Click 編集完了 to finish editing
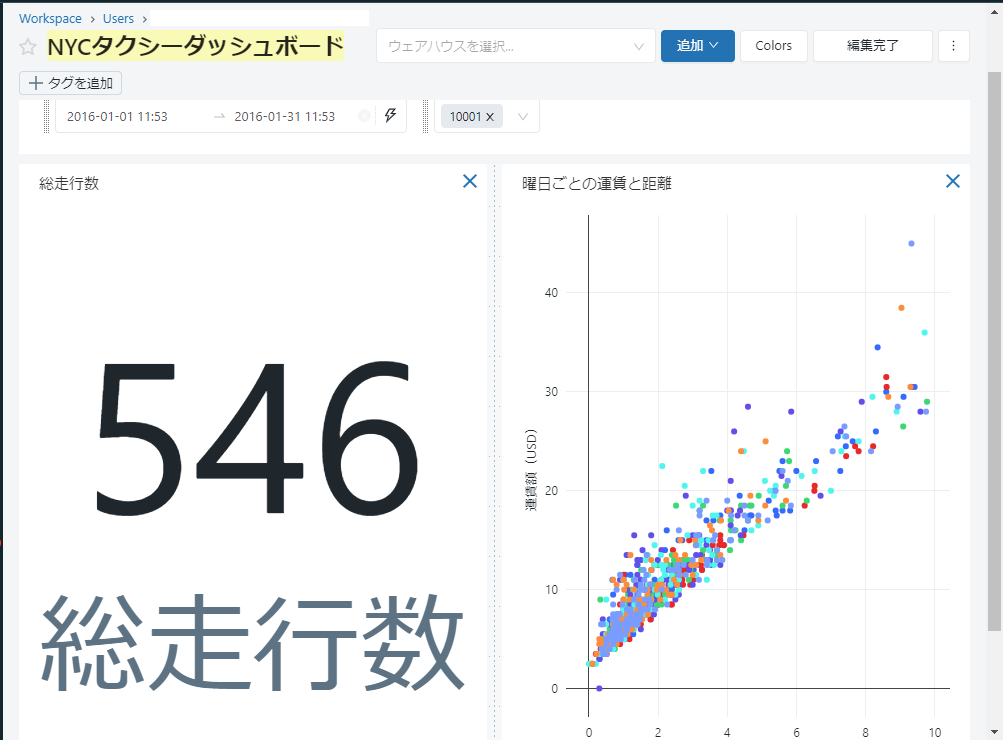Viewport: 1003px width, 740px height. coord(873,45)
